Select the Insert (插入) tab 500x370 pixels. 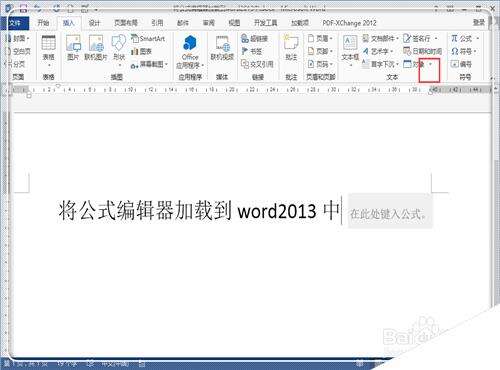click(x=69, y=23)
